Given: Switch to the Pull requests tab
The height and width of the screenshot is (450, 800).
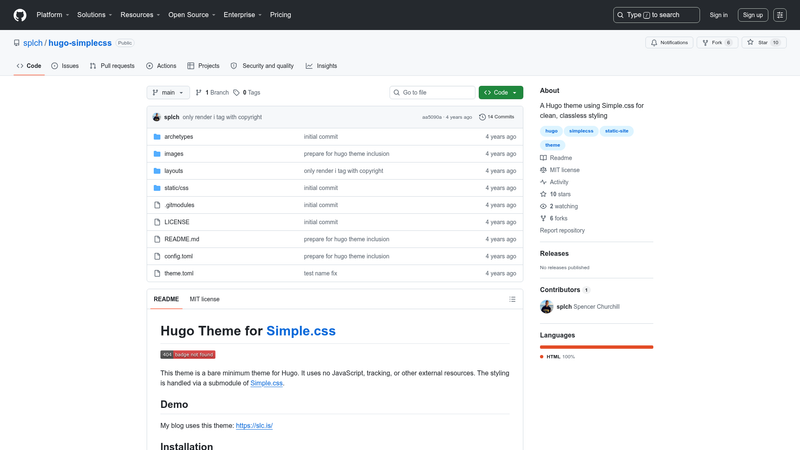Looking at the screenshot, I should (112, 66).
